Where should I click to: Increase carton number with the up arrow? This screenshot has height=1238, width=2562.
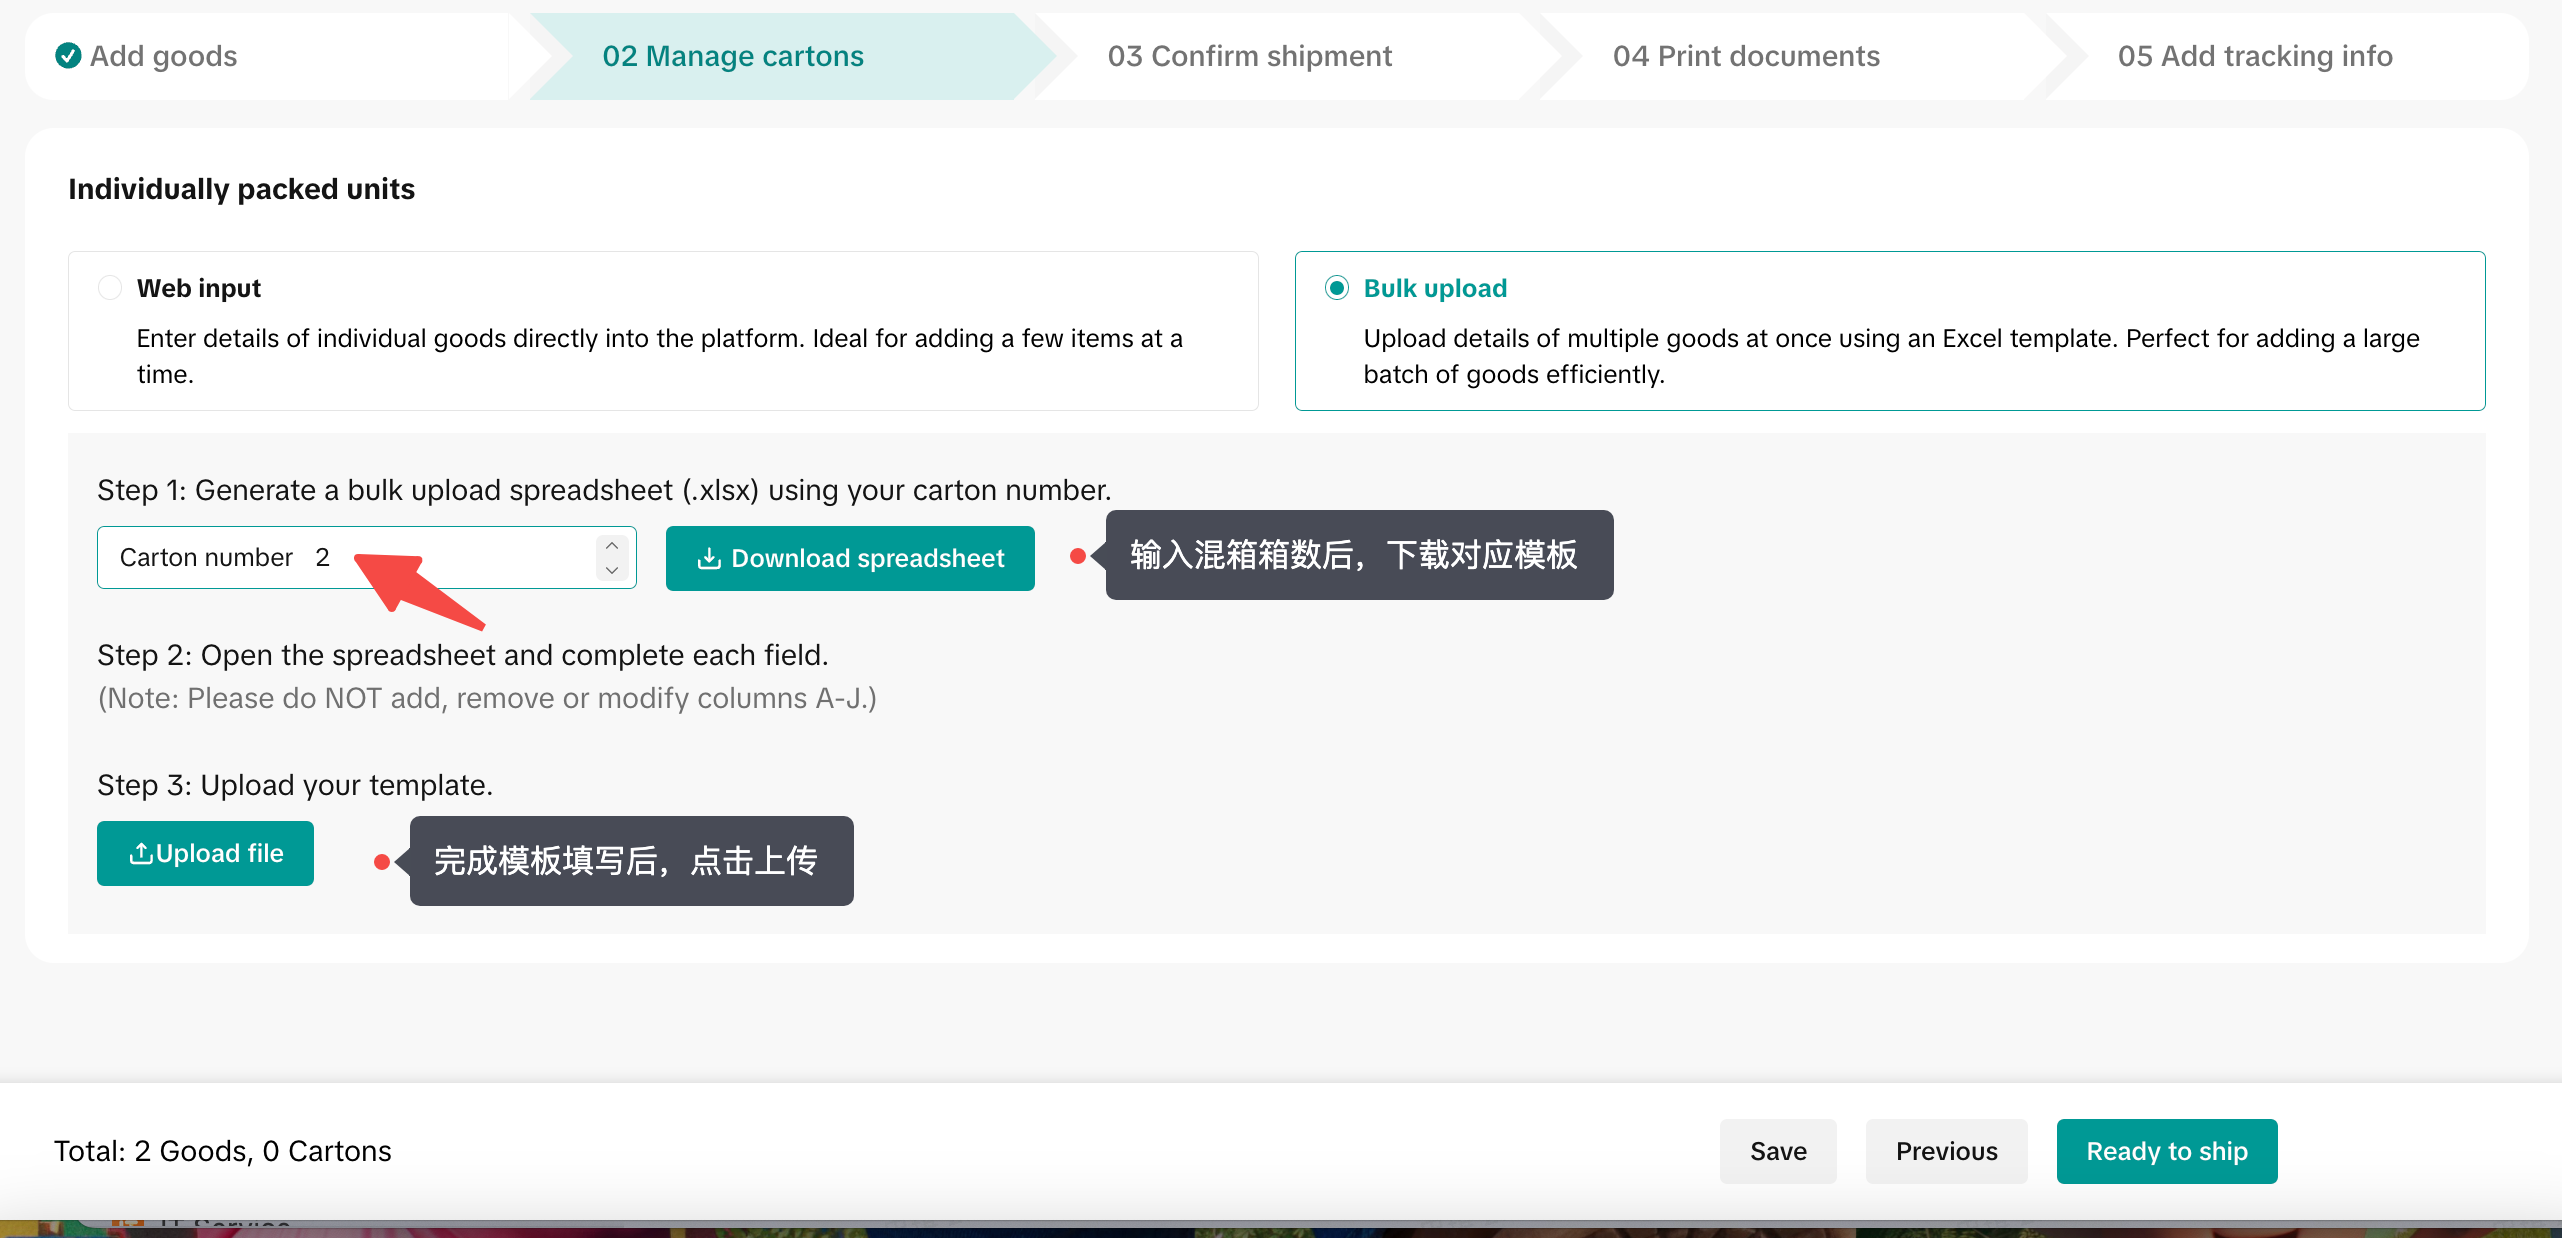point(612,545)
